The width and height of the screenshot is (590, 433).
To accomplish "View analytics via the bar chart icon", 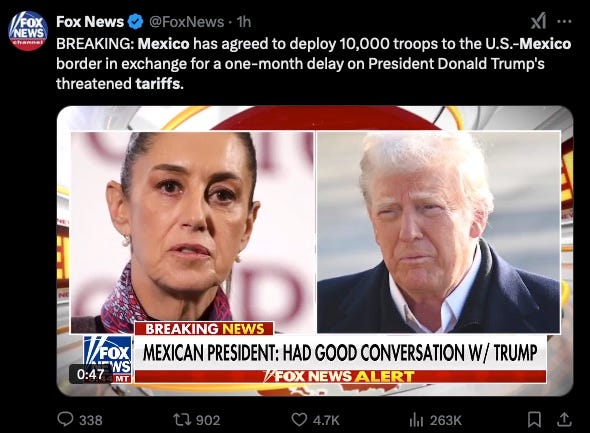I will click(416, 419).
